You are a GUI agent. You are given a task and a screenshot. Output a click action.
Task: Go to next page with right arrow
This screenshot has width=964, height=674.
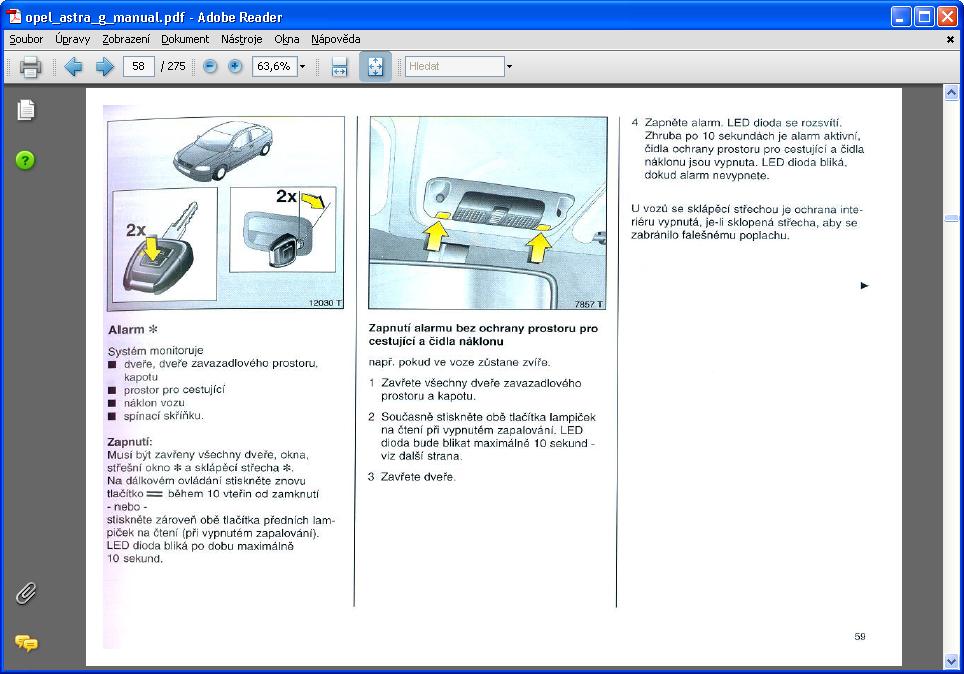coord(104,67)
